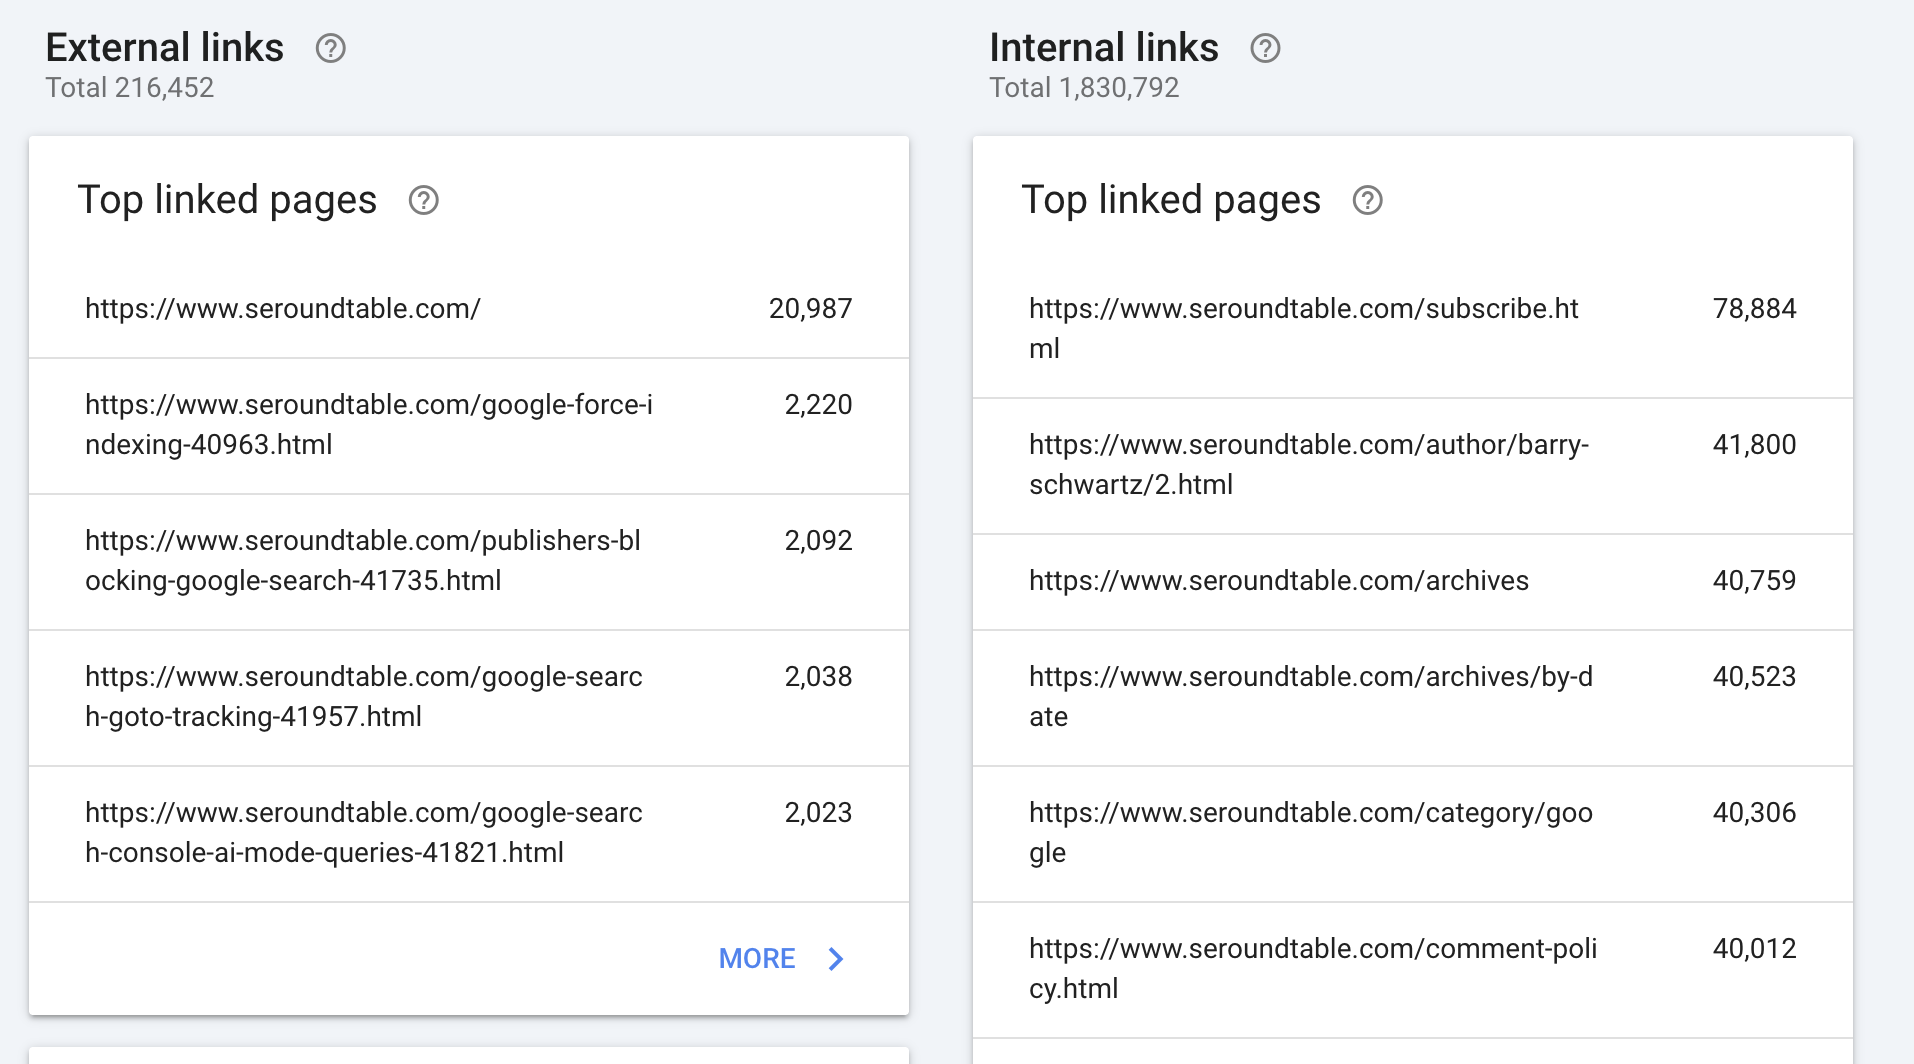Click the 41,800 link count
This screenshot has width=1914, height=1064.
pos(1754,445)
